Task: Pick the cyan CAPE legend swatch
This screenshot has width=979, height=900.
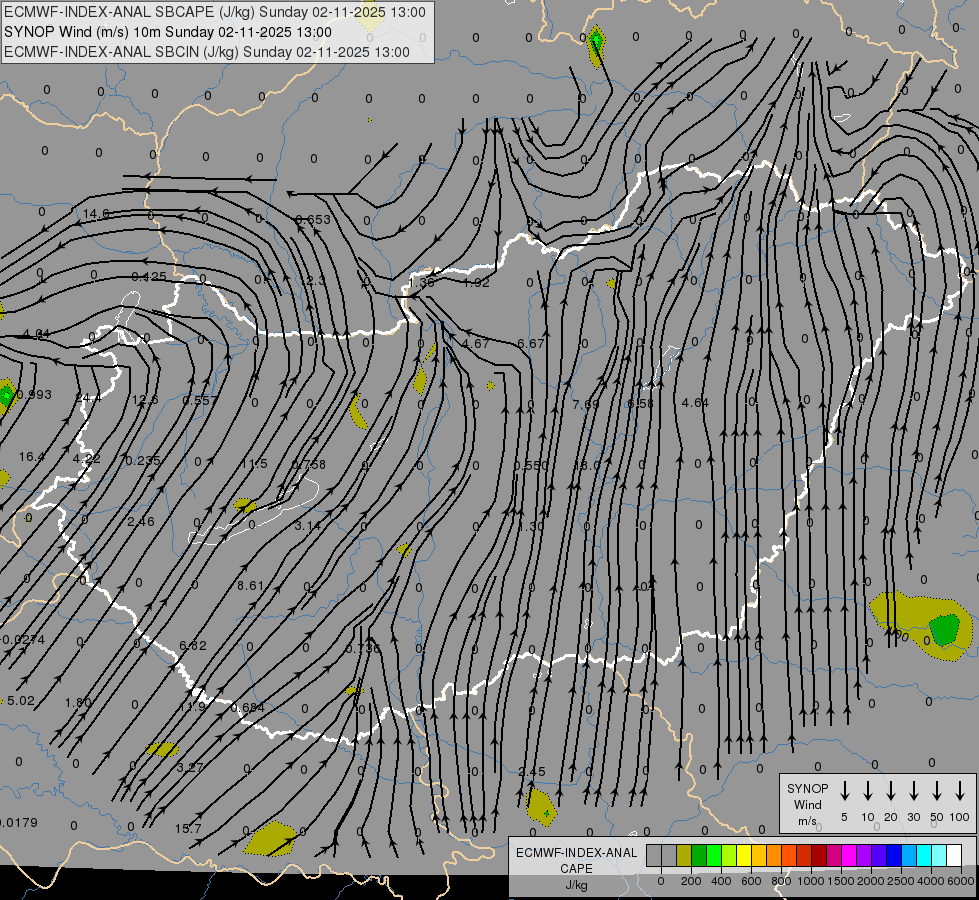Action: 923,856
